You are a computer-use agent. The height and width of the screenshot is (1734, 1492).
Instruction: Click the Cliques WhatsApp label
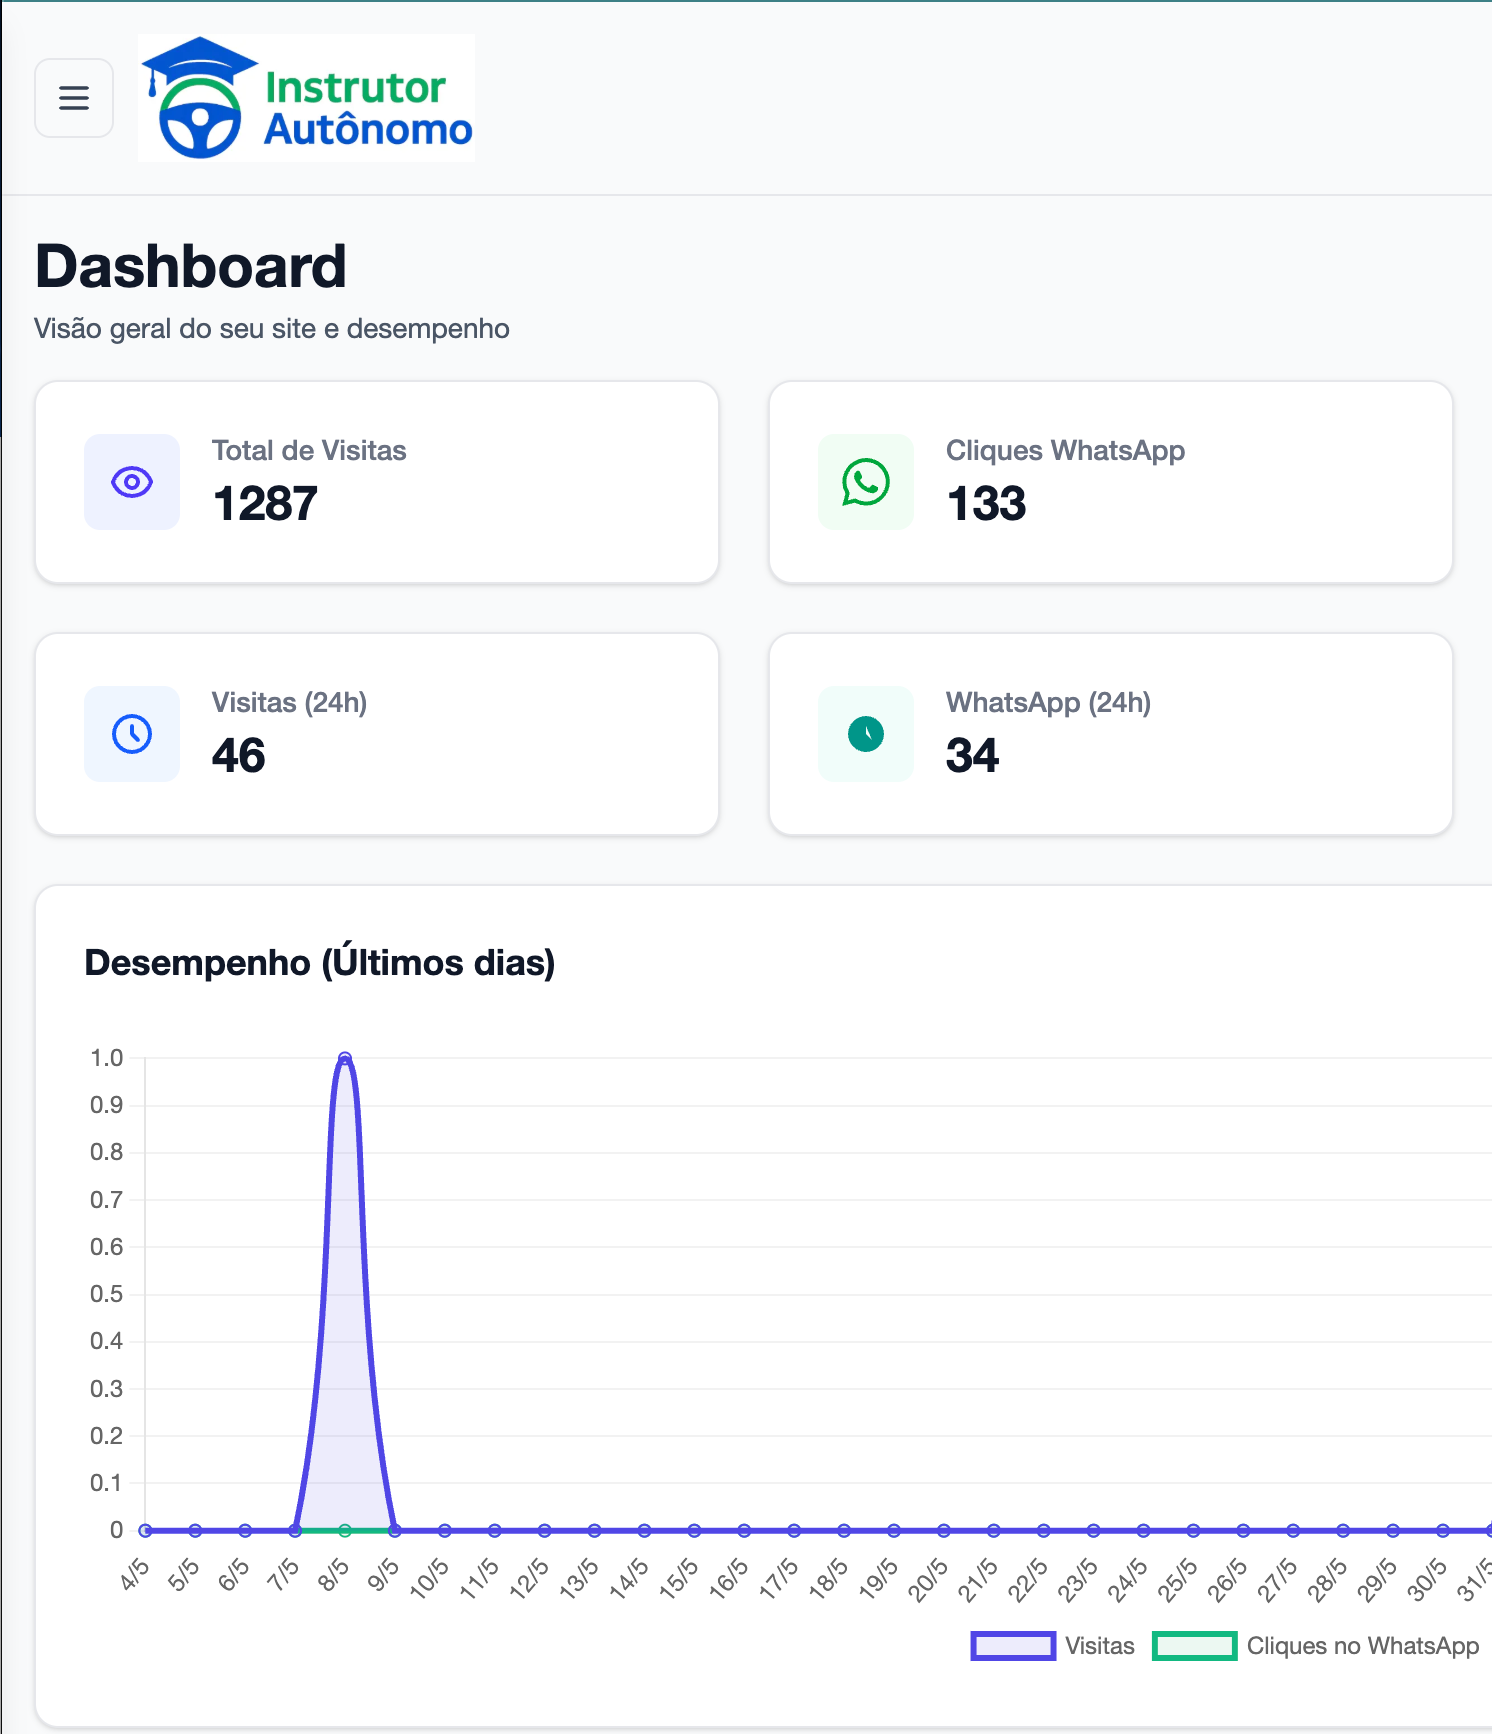1065,451
